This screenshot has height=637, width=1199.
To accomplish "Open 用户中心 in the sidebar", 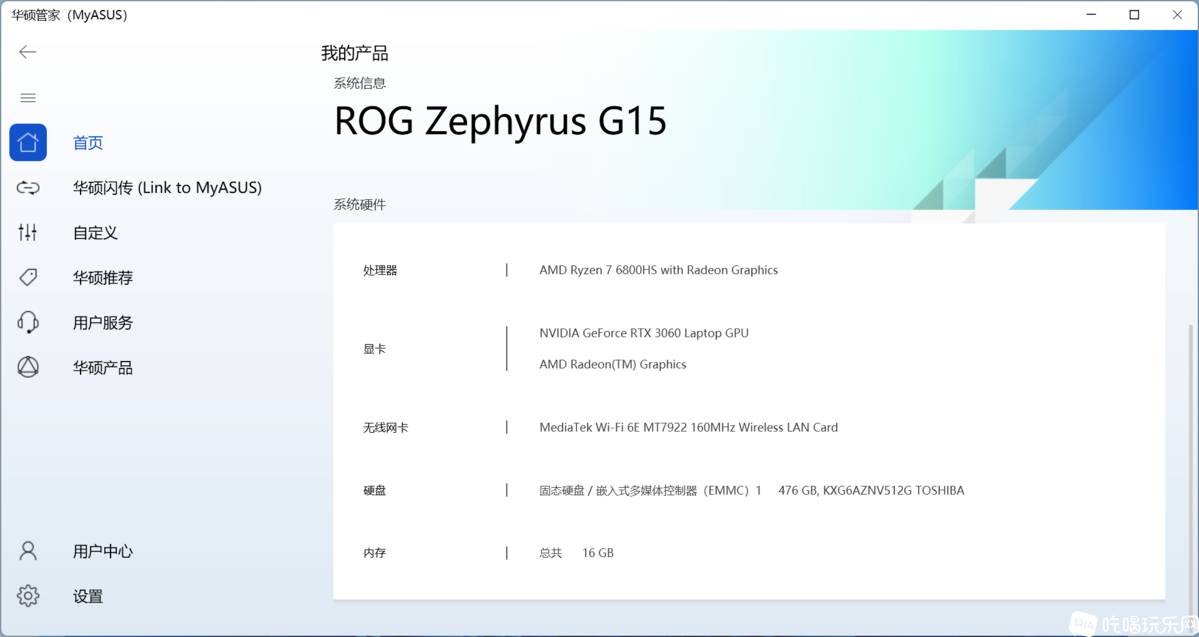I will (103, 551).
